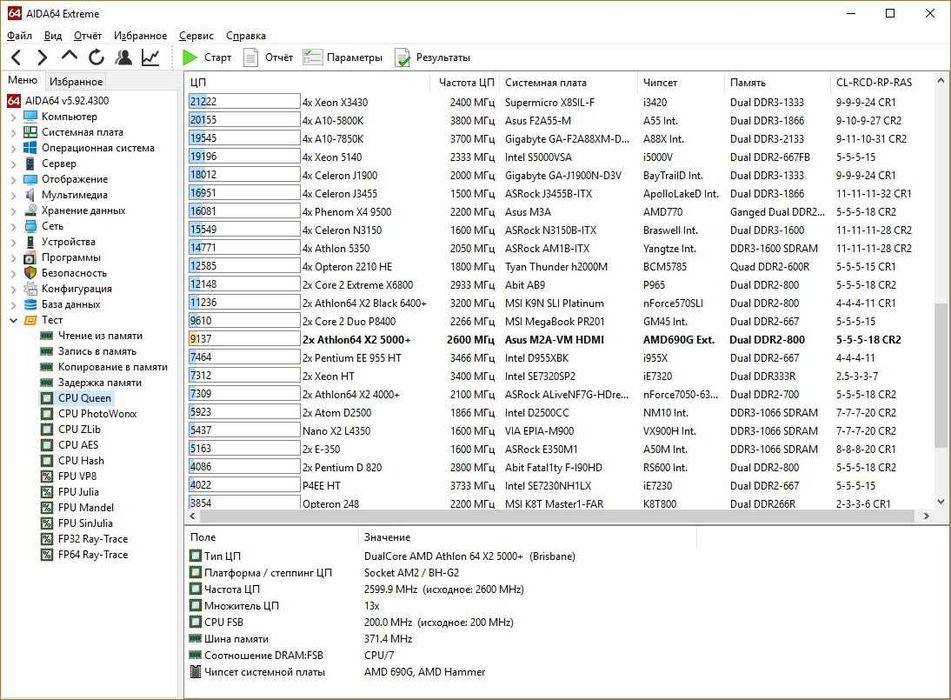Open the Файл menu
The height and width of the screenshot is (700, 951).
(x=19, y=36)
